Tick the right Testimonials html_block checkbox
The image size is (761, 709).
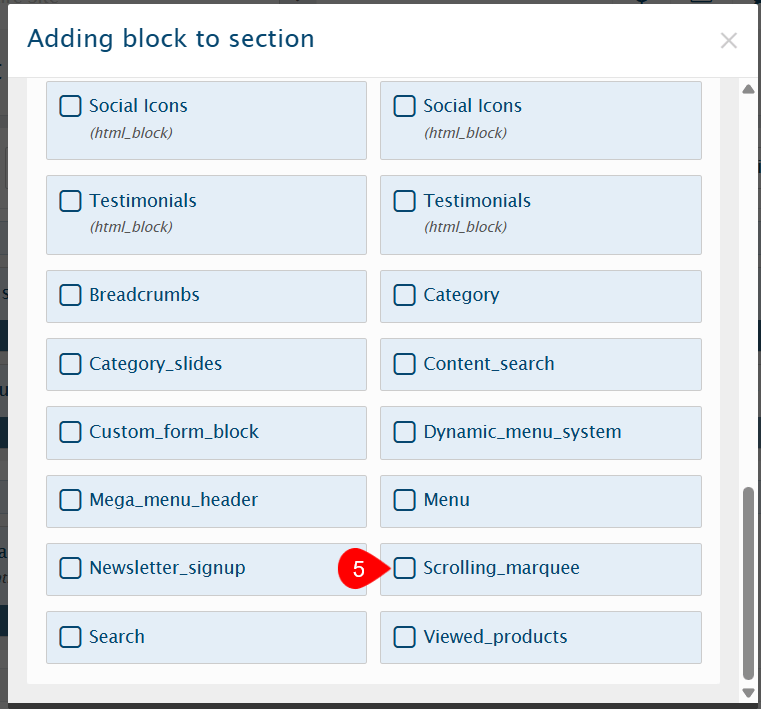click(404, 201)
